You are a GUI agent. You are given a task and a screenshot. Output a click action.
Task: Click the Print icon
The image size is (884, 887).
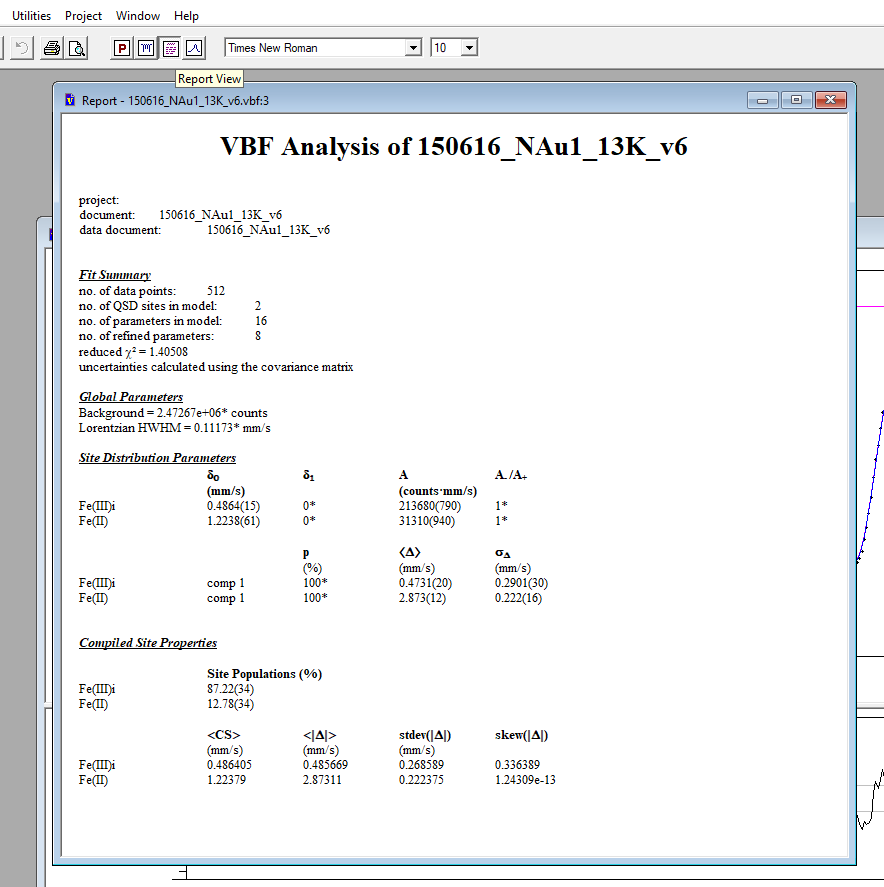(x=52, y=48)
